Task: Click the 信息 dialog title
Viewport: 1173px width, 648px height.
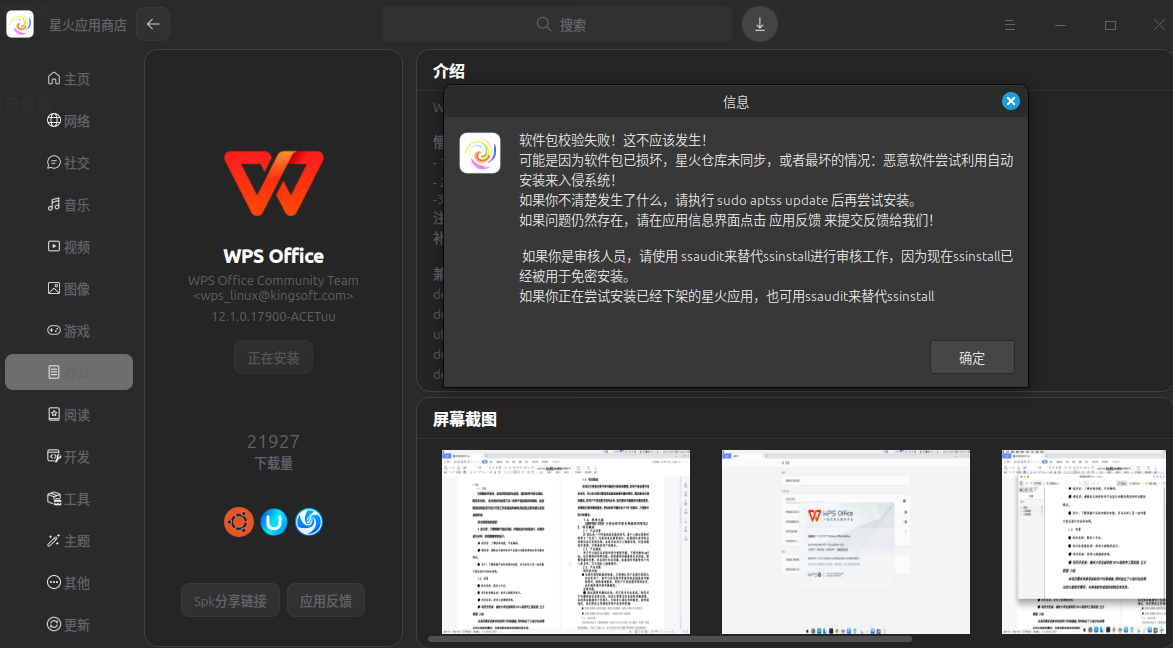Action: pyautogui.click(x=736, y=102)
